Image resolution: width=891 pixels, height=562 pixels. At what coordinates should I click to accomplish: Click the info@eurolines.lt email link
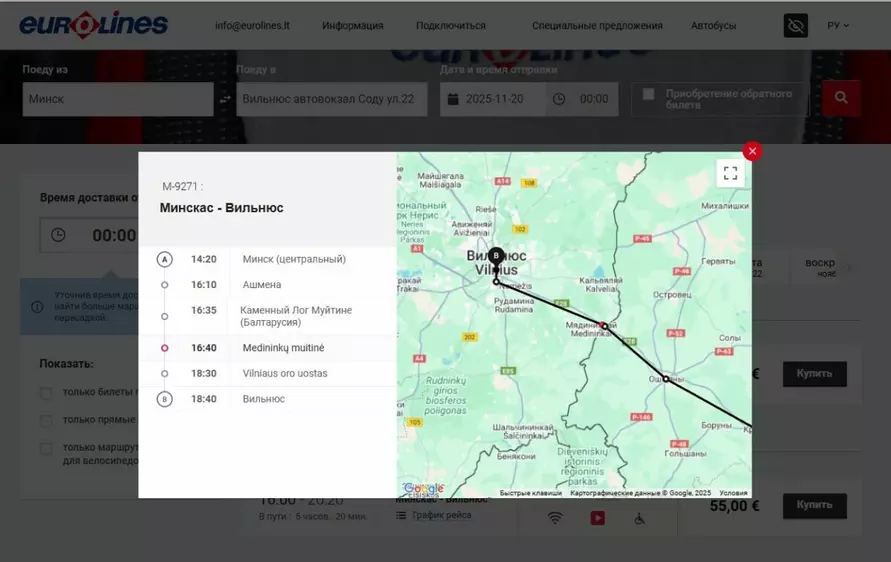click(250, 26)
